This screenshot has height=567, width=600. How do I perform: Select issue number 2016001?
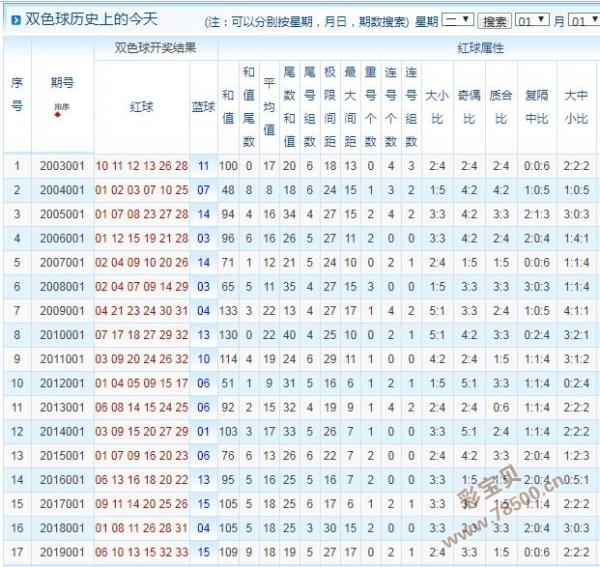(62, 479)
